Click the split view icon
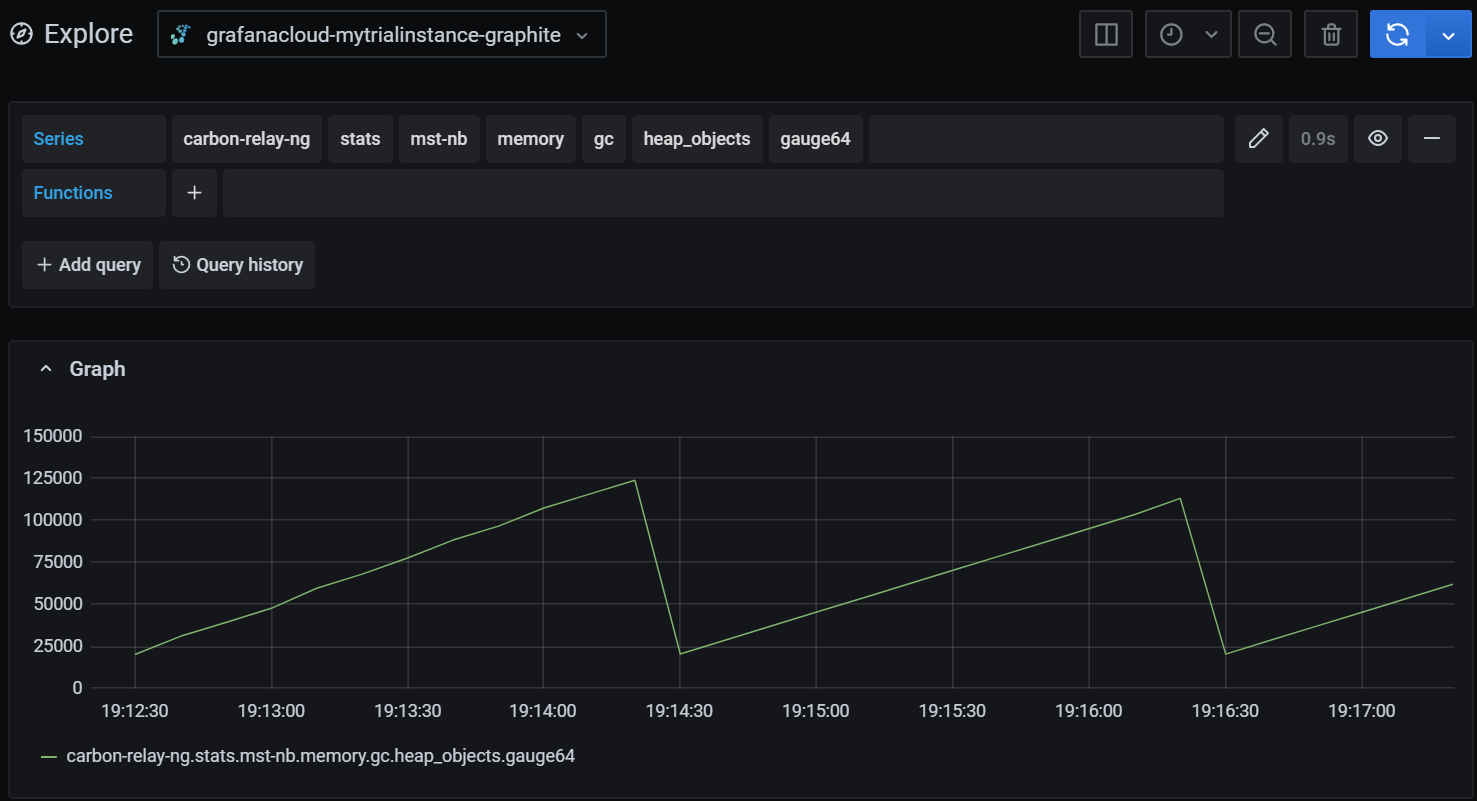The height and width of the screenshot is (801, 1477). (x=1105, y=33)
